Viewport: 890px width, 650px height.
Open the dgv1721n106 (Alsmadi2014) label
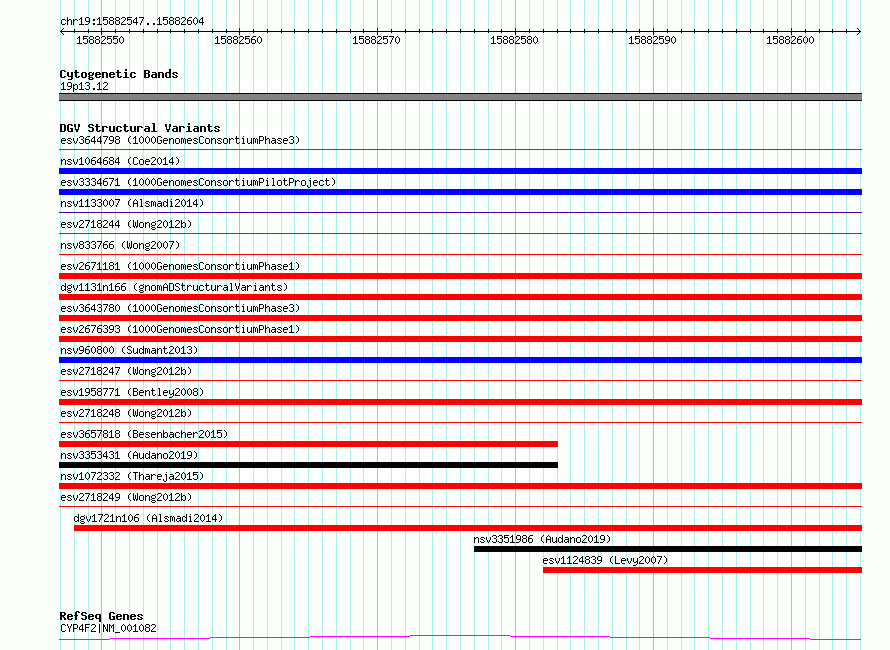point(148,518)
